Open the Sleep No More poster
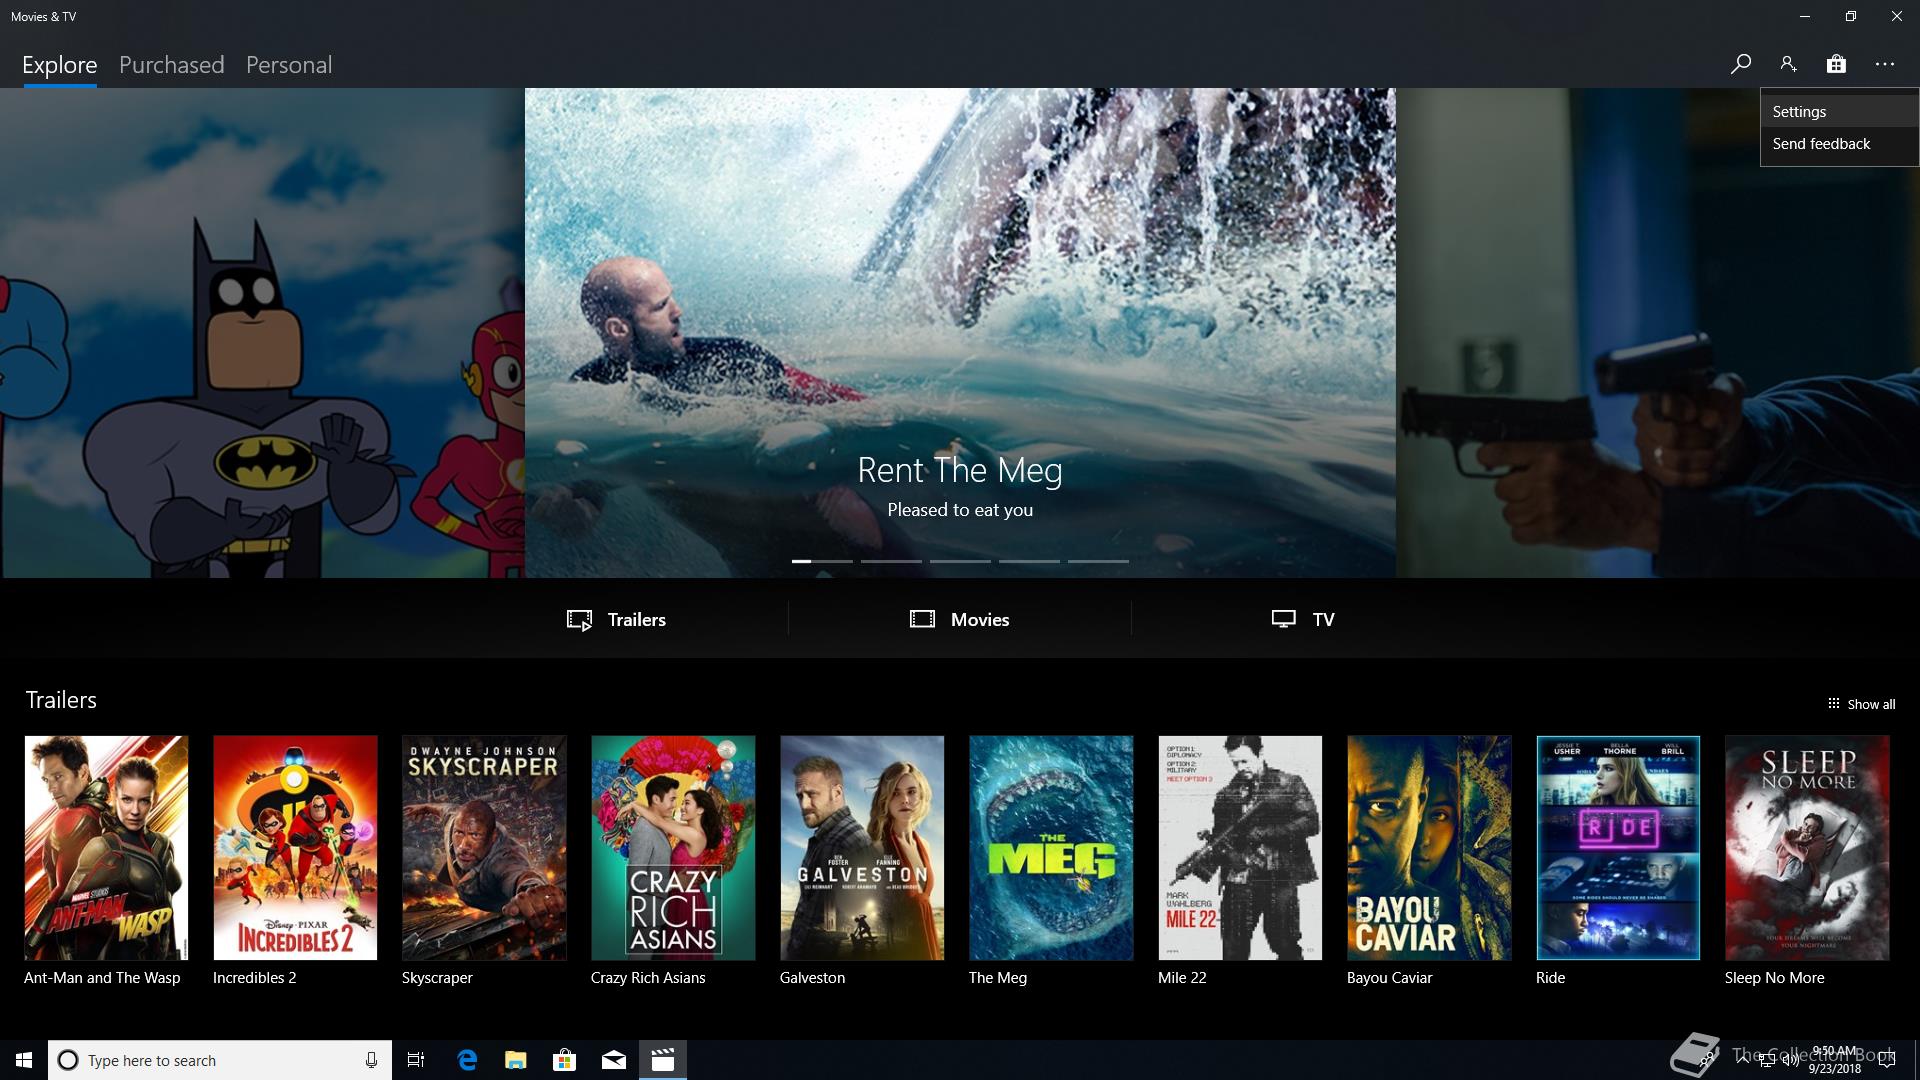 1807,848
